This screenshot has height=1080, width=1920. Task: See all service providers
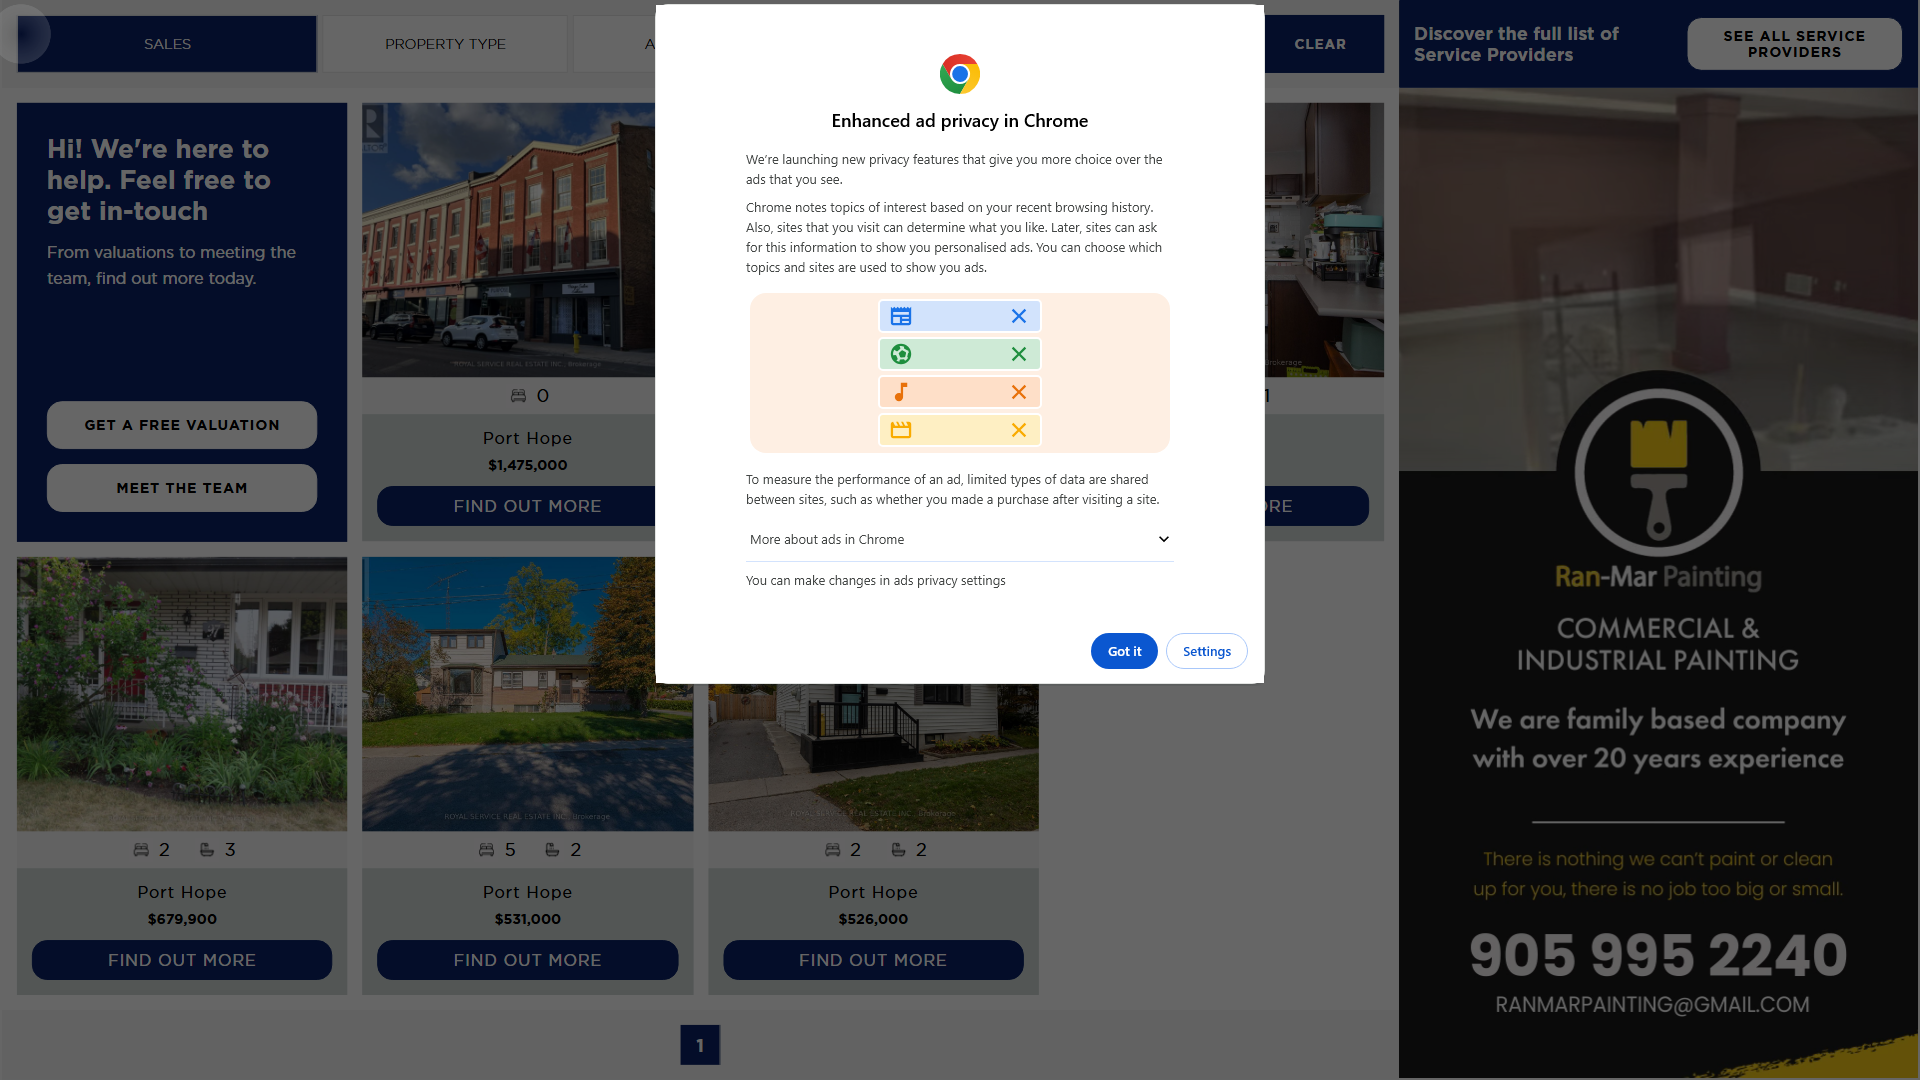tap(1794, 44)
